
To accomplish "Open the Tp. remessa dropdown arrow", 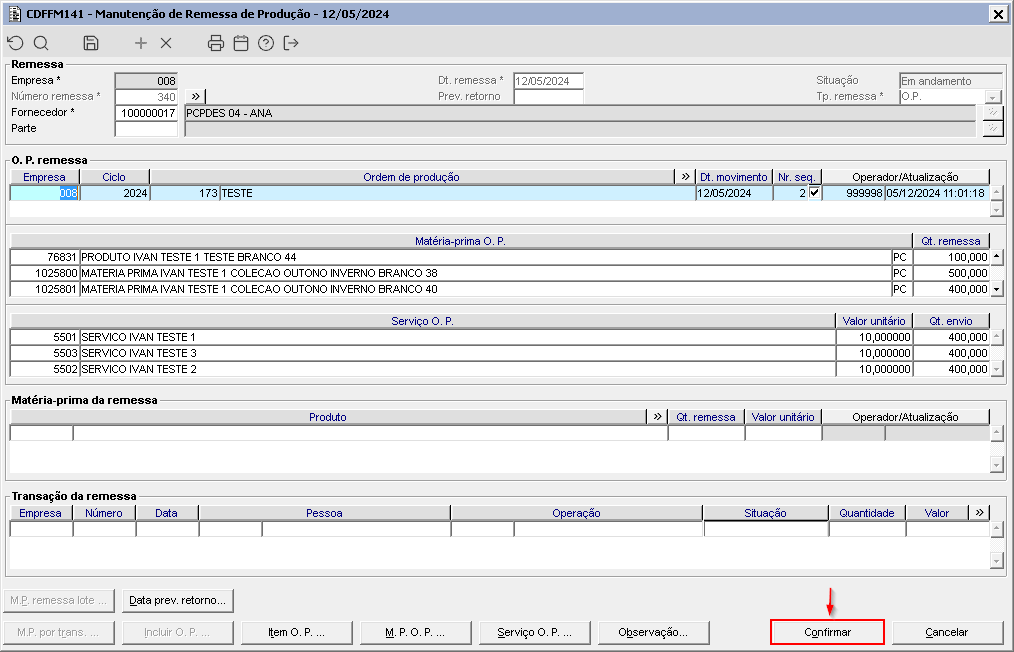I will click(993, 97).
